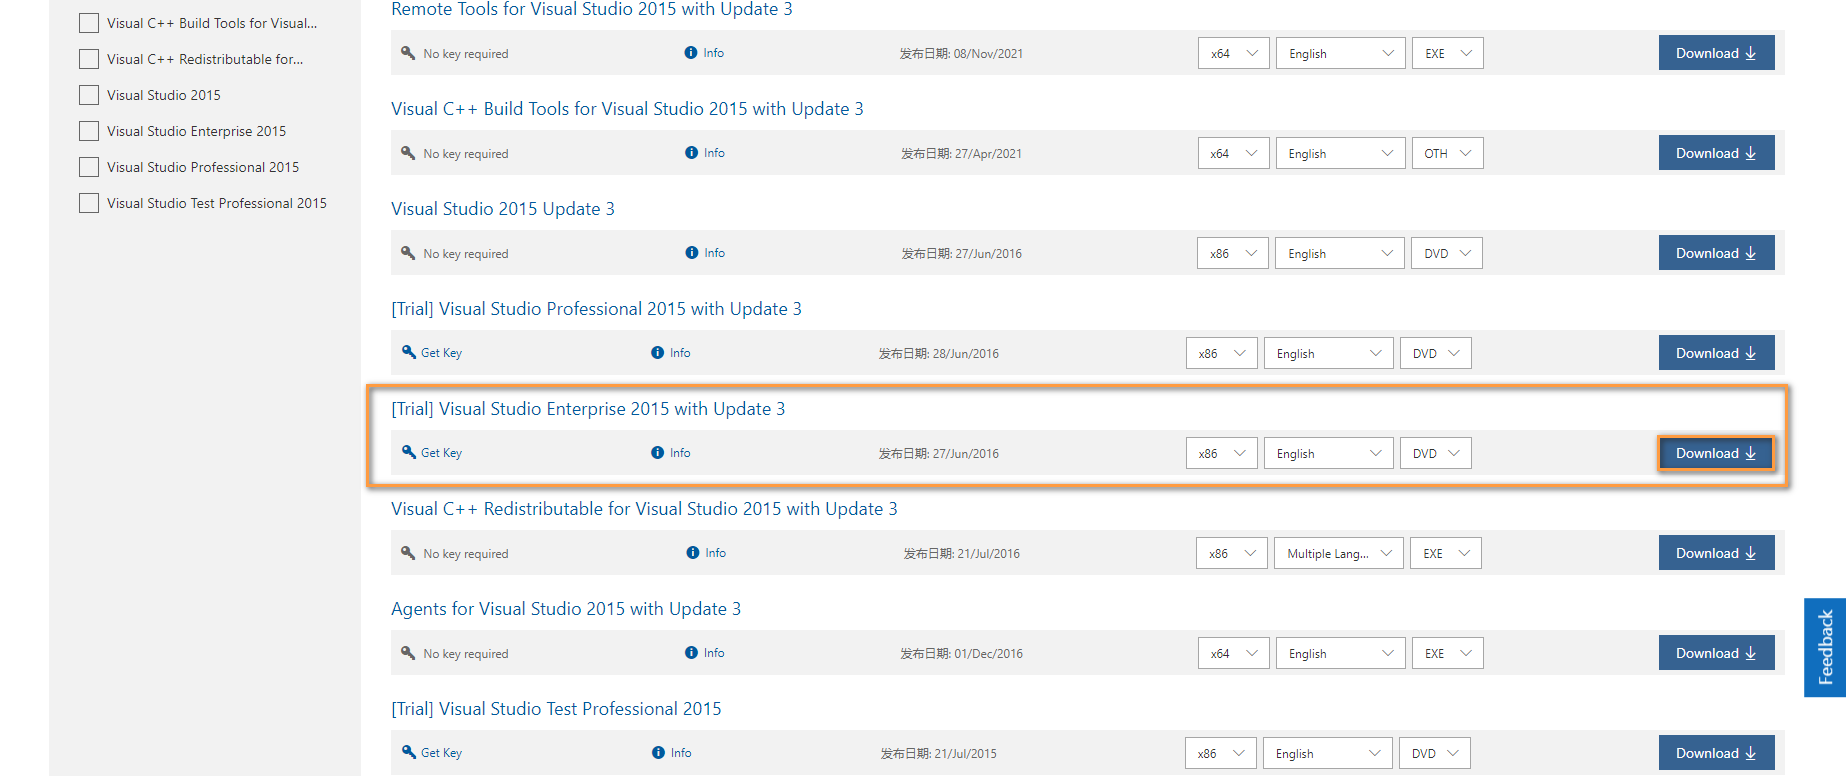Click key icon in Visual C++ Redistributable row
This screenshot has height=776, width=1846.
(x=408, y=553)
